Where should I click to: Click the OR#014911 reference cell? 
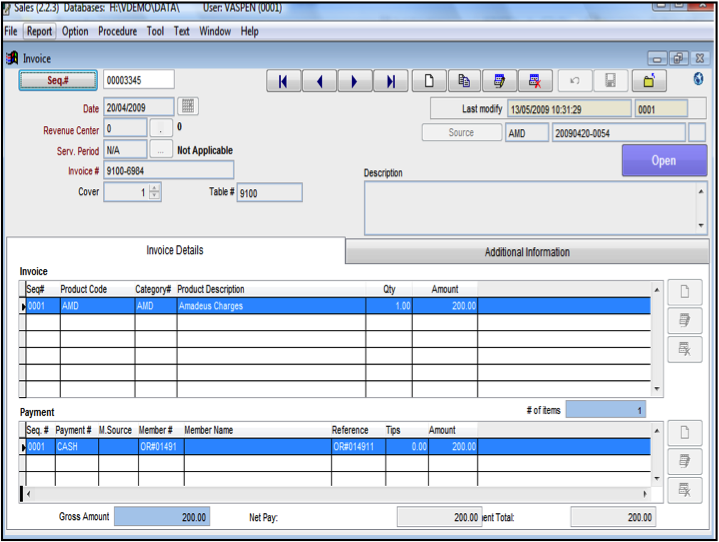(358, 447)
